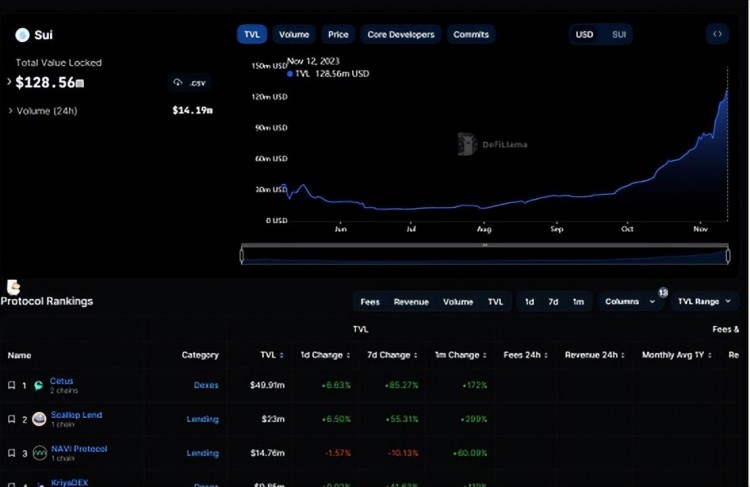Click the $14.19m volume value
This screenshot has height=487, width=750.
point(193,111)
